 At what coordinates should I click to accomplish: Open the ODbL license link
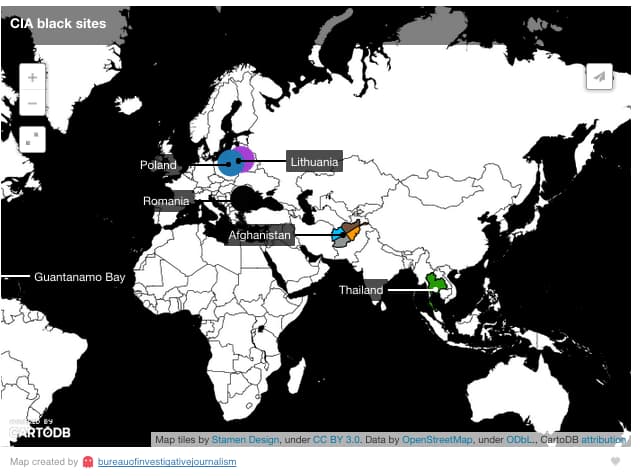pos(520,440)
